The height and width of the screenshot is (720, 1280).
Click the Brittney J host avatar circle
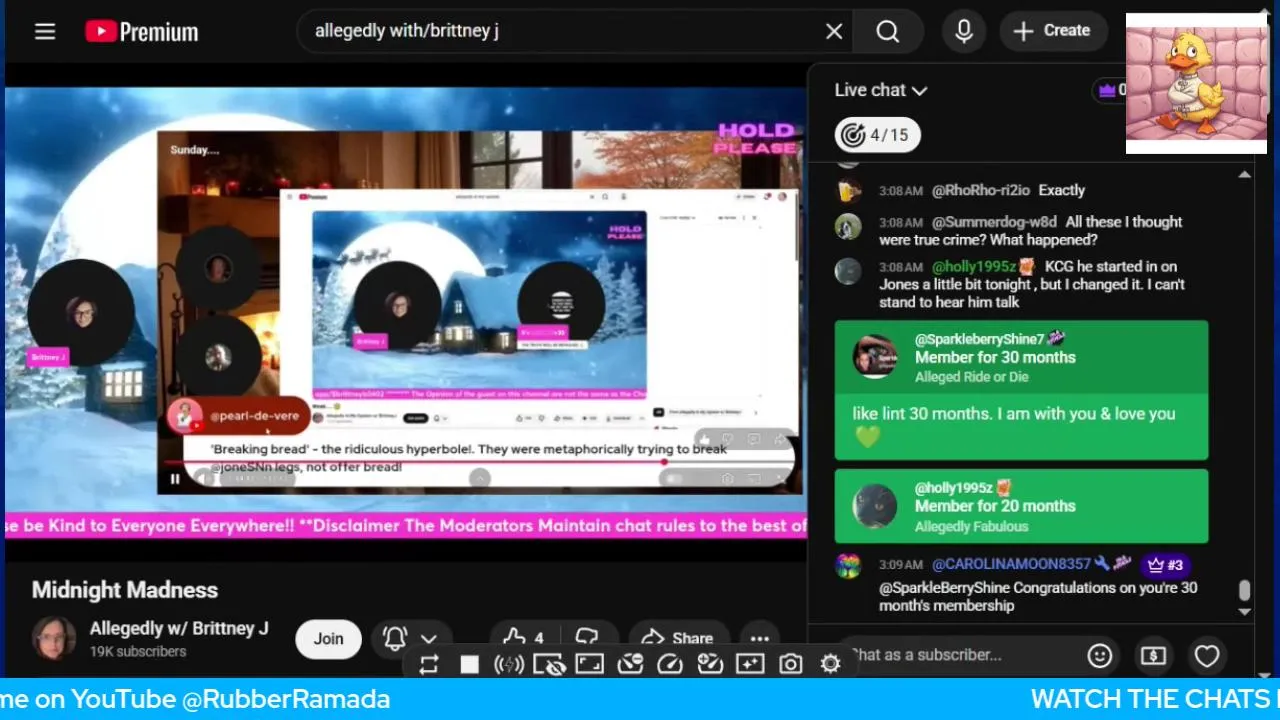coord(80,312)
